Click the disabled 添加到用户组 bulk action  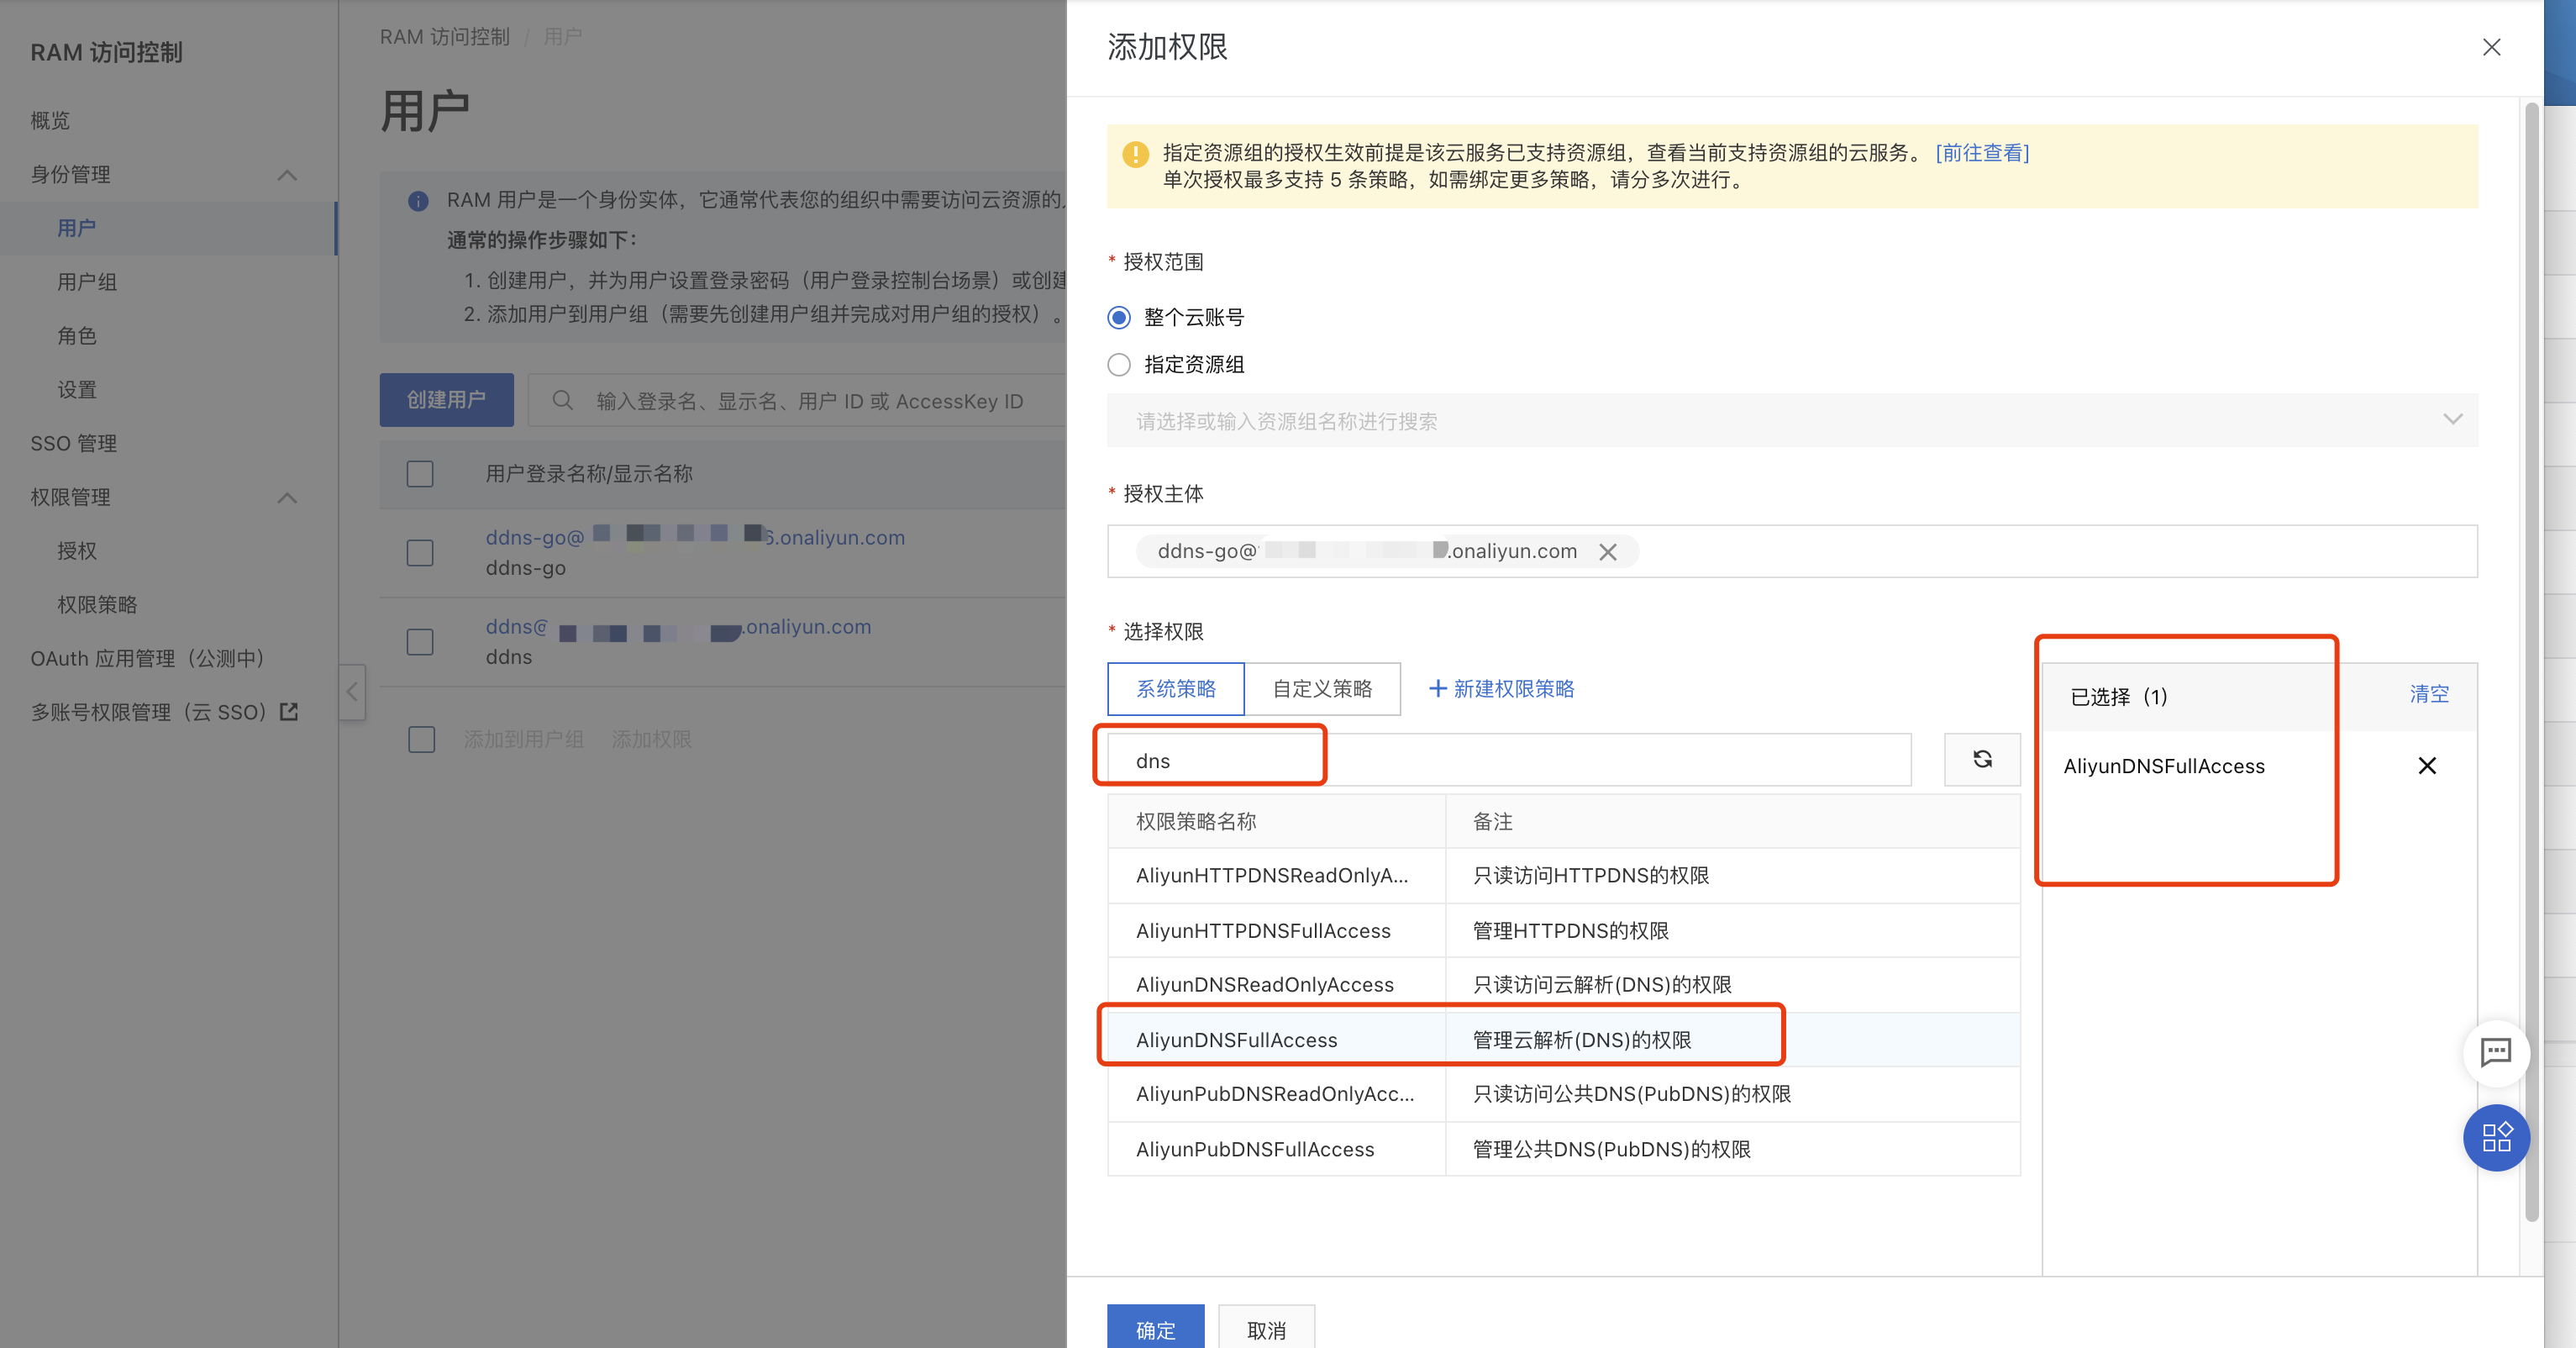point(524,740)
